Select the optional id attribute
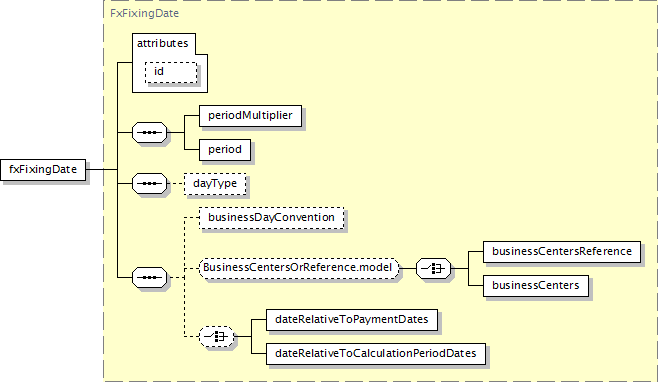 pos(171,72)
